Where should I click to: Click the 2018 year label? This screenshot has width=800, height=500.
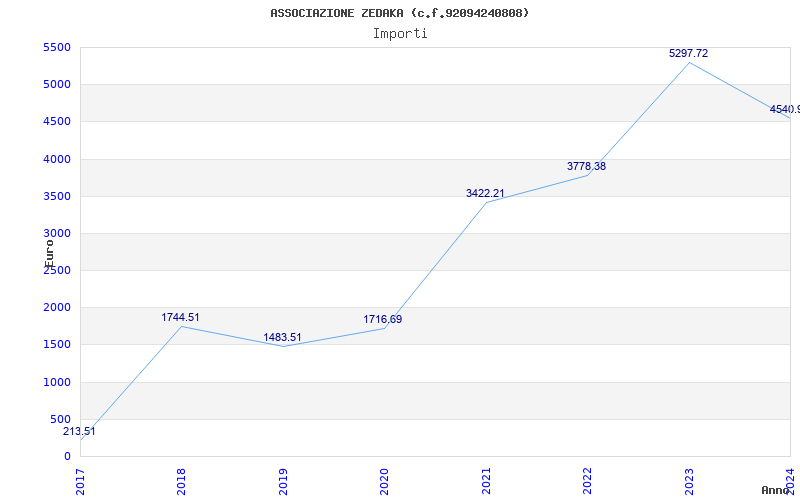click(x=181, y=482)
